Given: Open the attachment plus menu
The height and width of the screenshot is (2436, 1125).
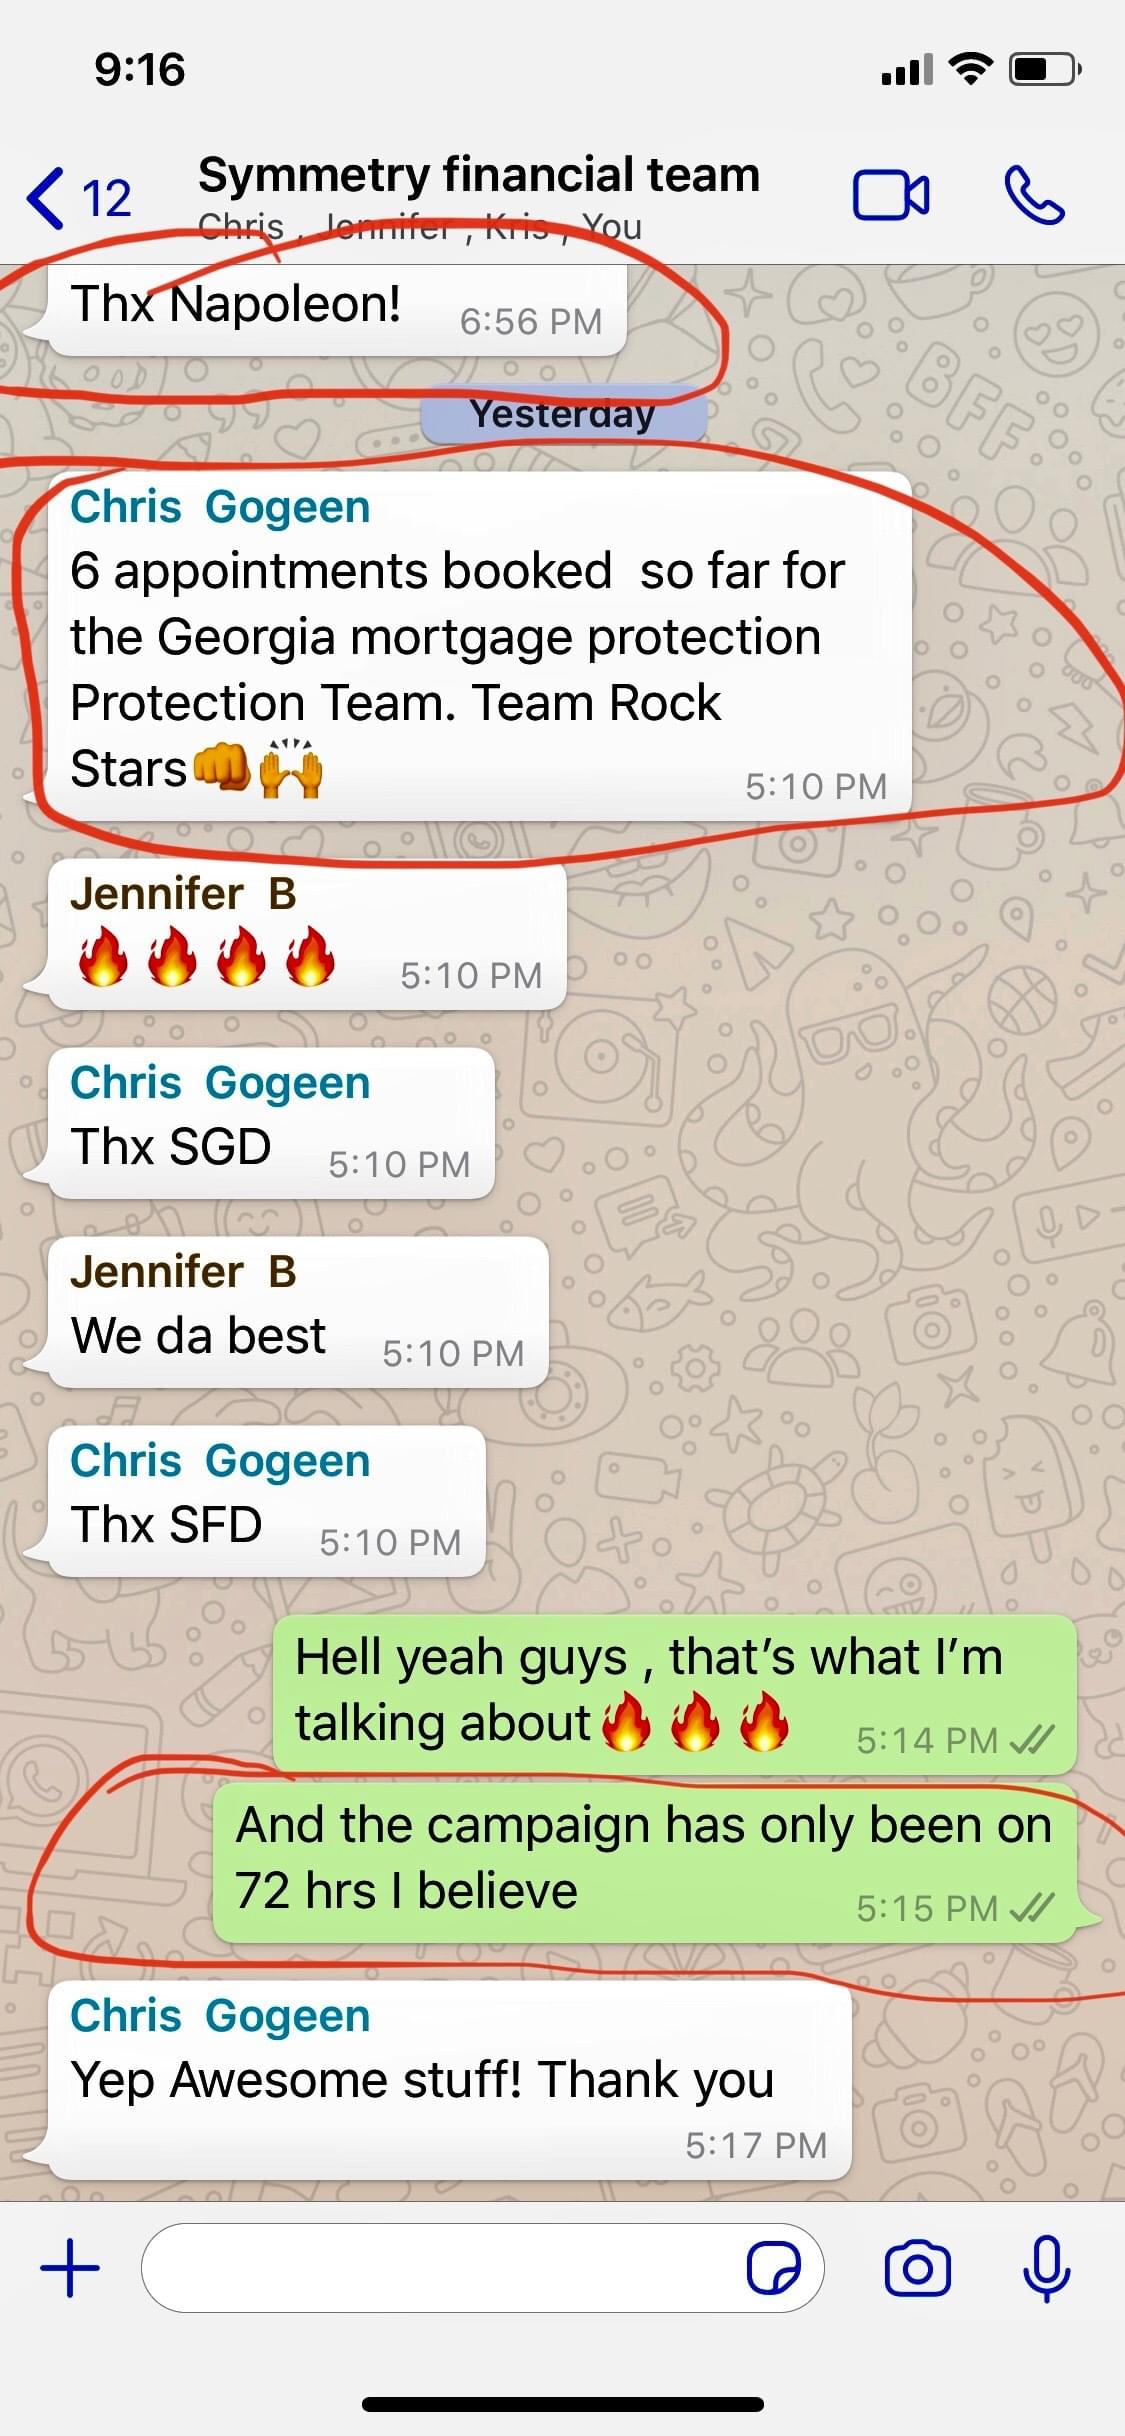Looking at the screenshot, I should (x=70, y=2267).
